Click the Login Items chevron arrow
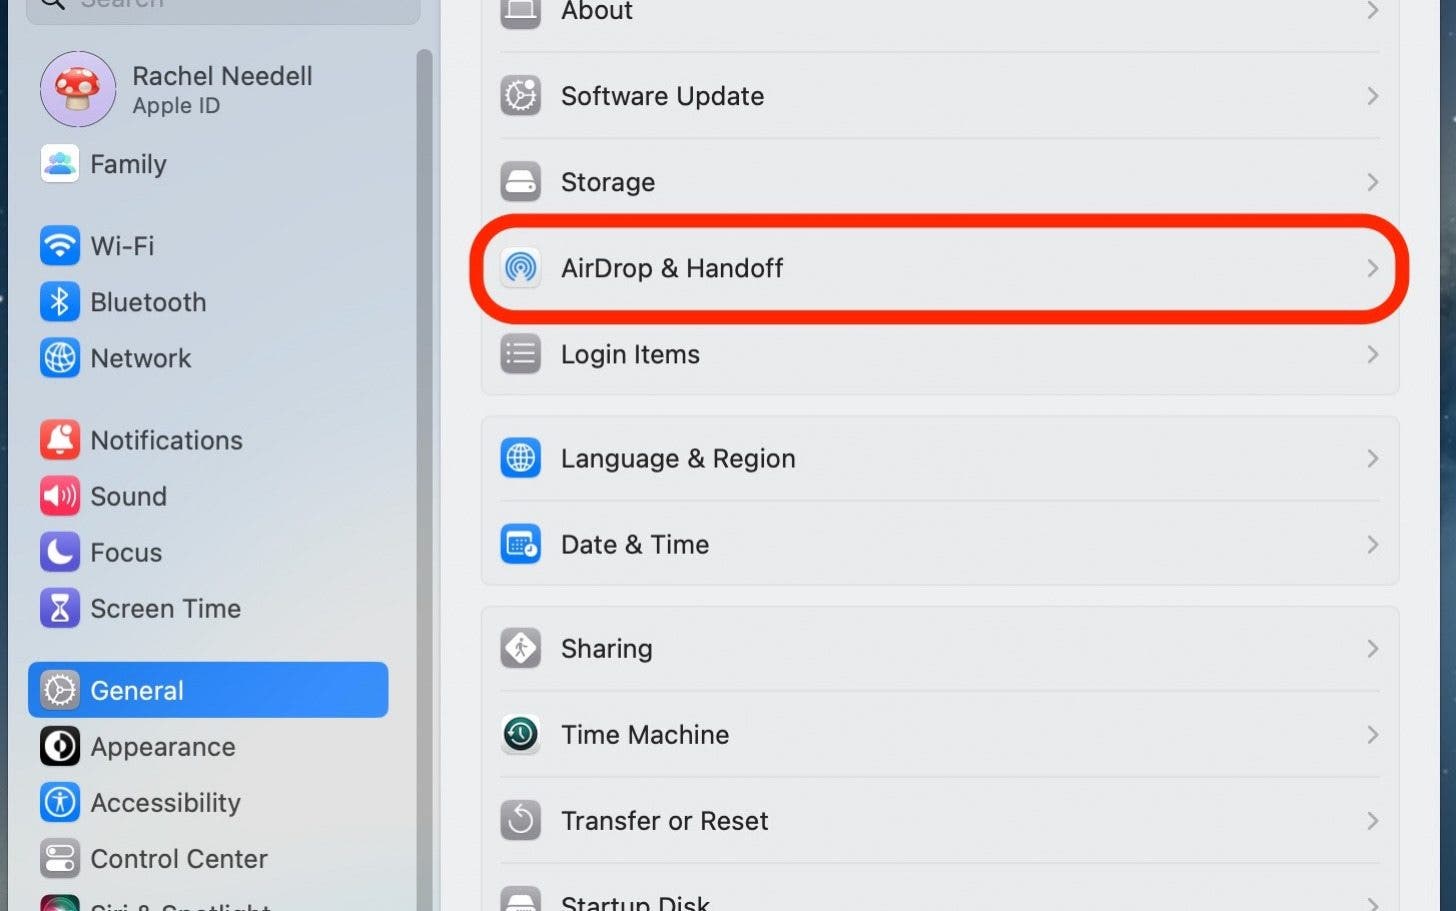Screen dimensions: 1456x911 [1372, 355]
